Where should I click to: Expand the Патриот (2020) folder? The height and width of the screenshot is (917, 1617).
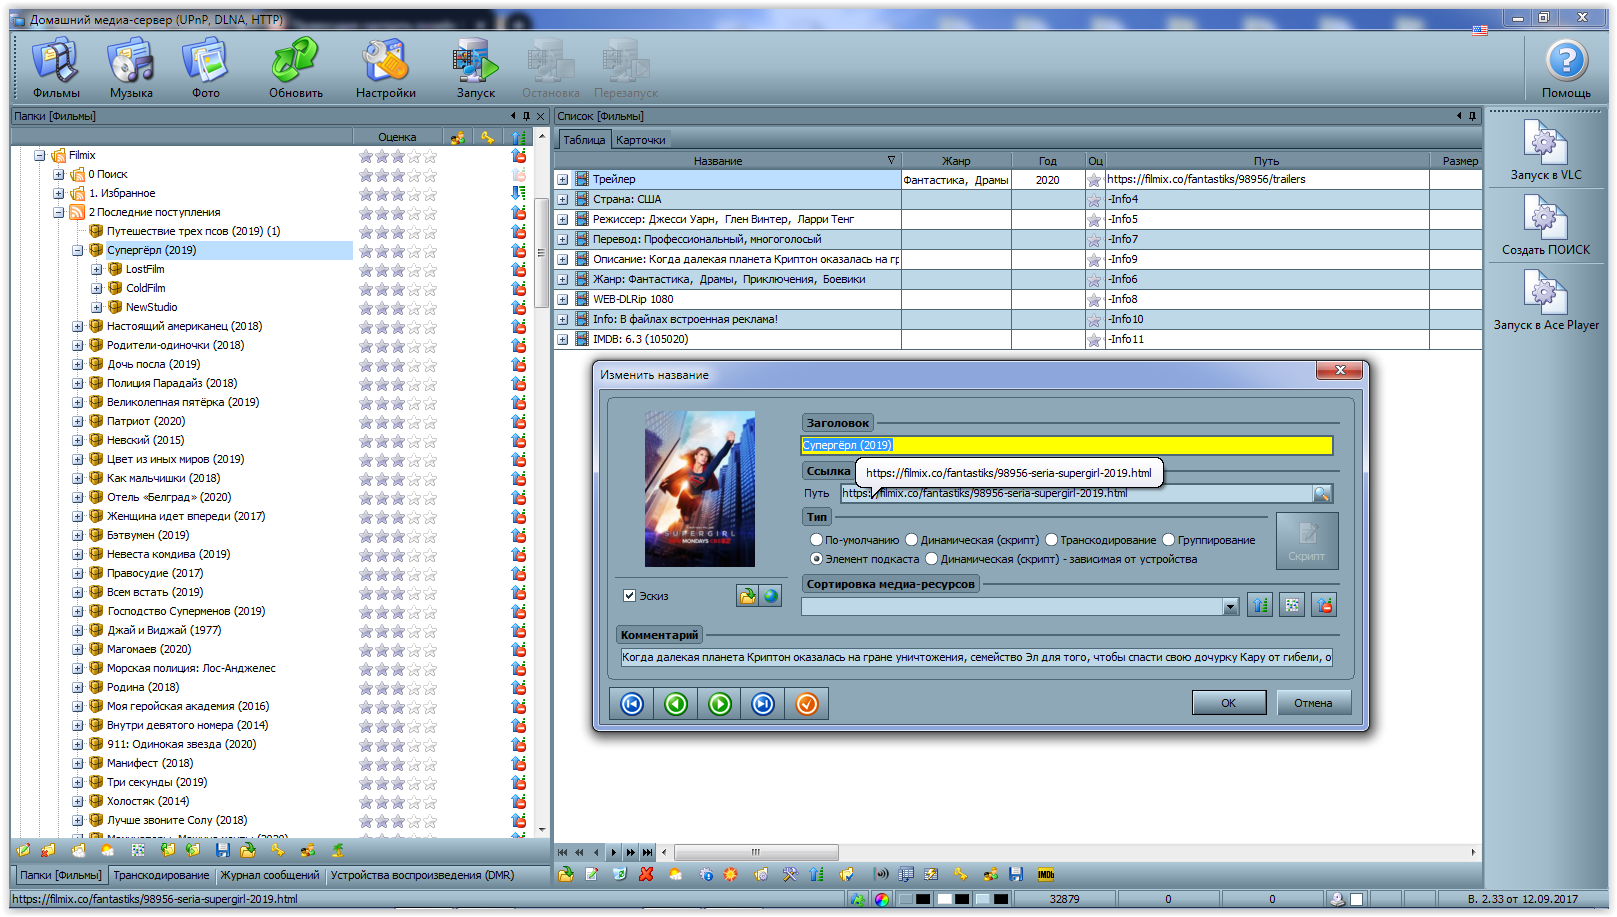(78, 422)
